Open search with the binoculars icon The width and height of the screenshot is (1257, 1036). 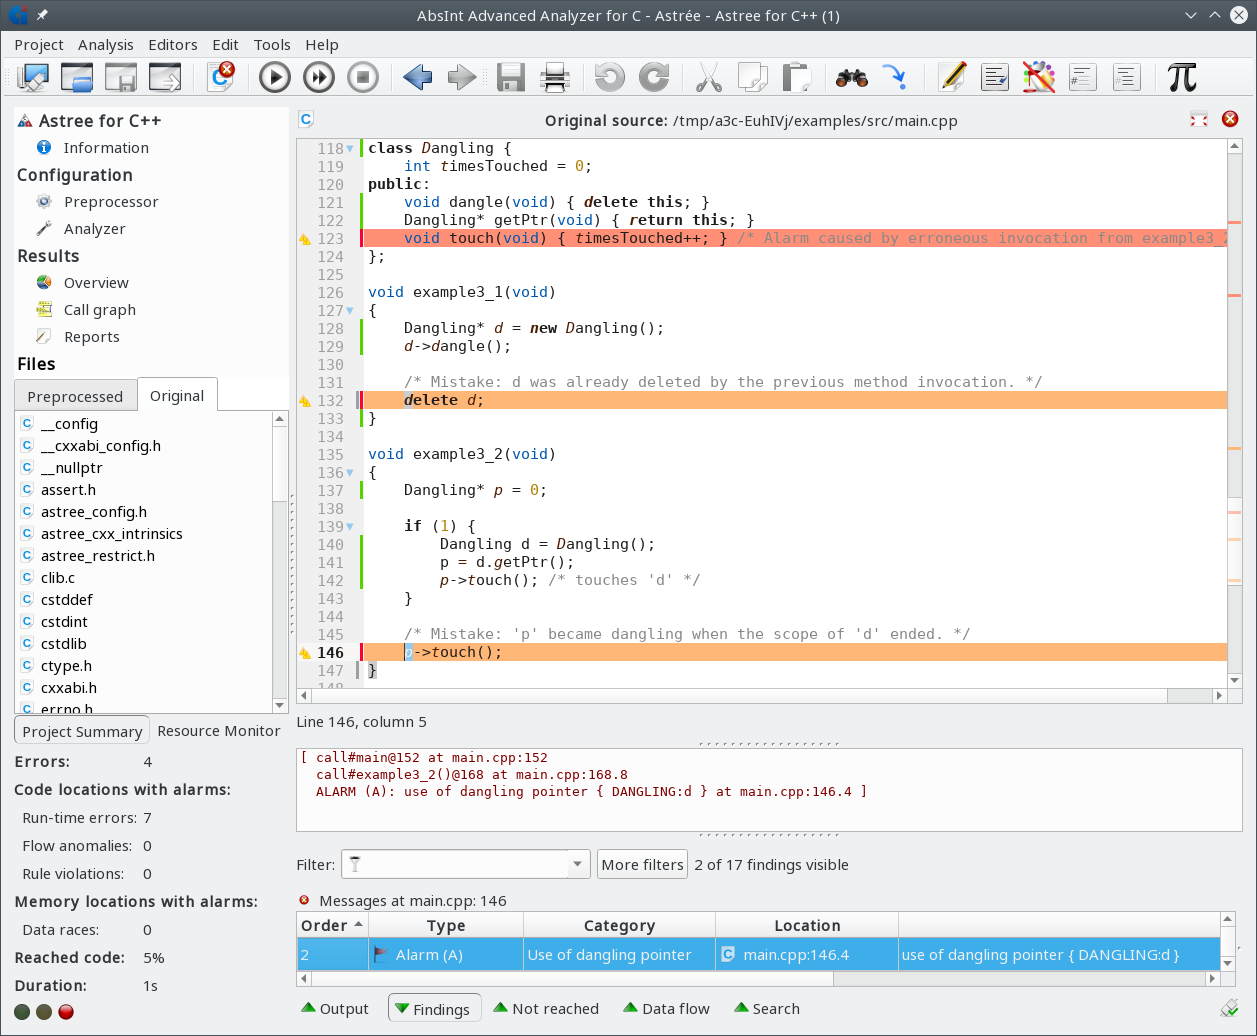point(852,77)
